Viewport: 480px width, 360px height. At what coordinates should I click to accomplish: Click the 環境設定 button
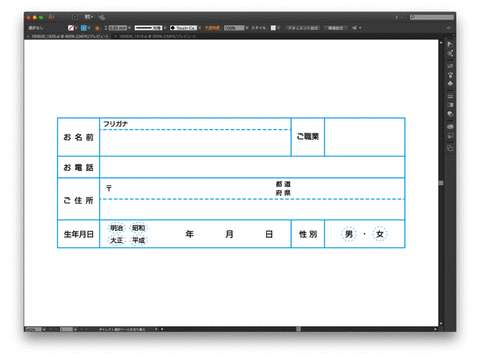pyautogui.click(x=335, y=28)
